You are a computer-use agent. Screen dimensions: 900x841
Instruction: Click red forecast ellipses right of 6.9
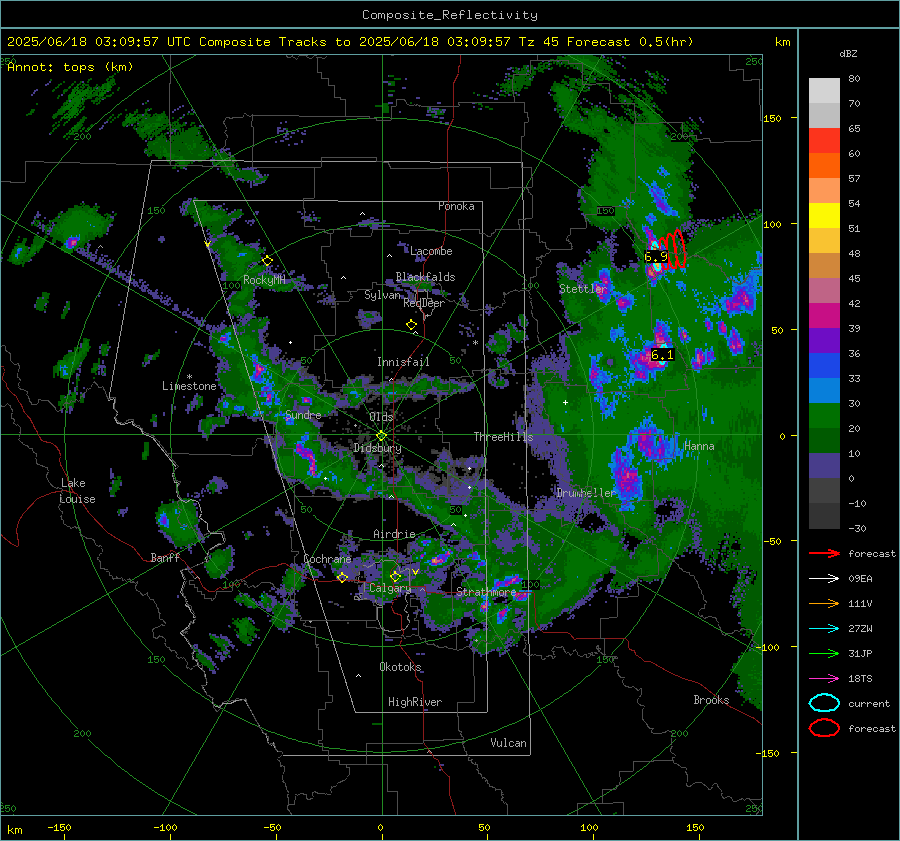673,250
